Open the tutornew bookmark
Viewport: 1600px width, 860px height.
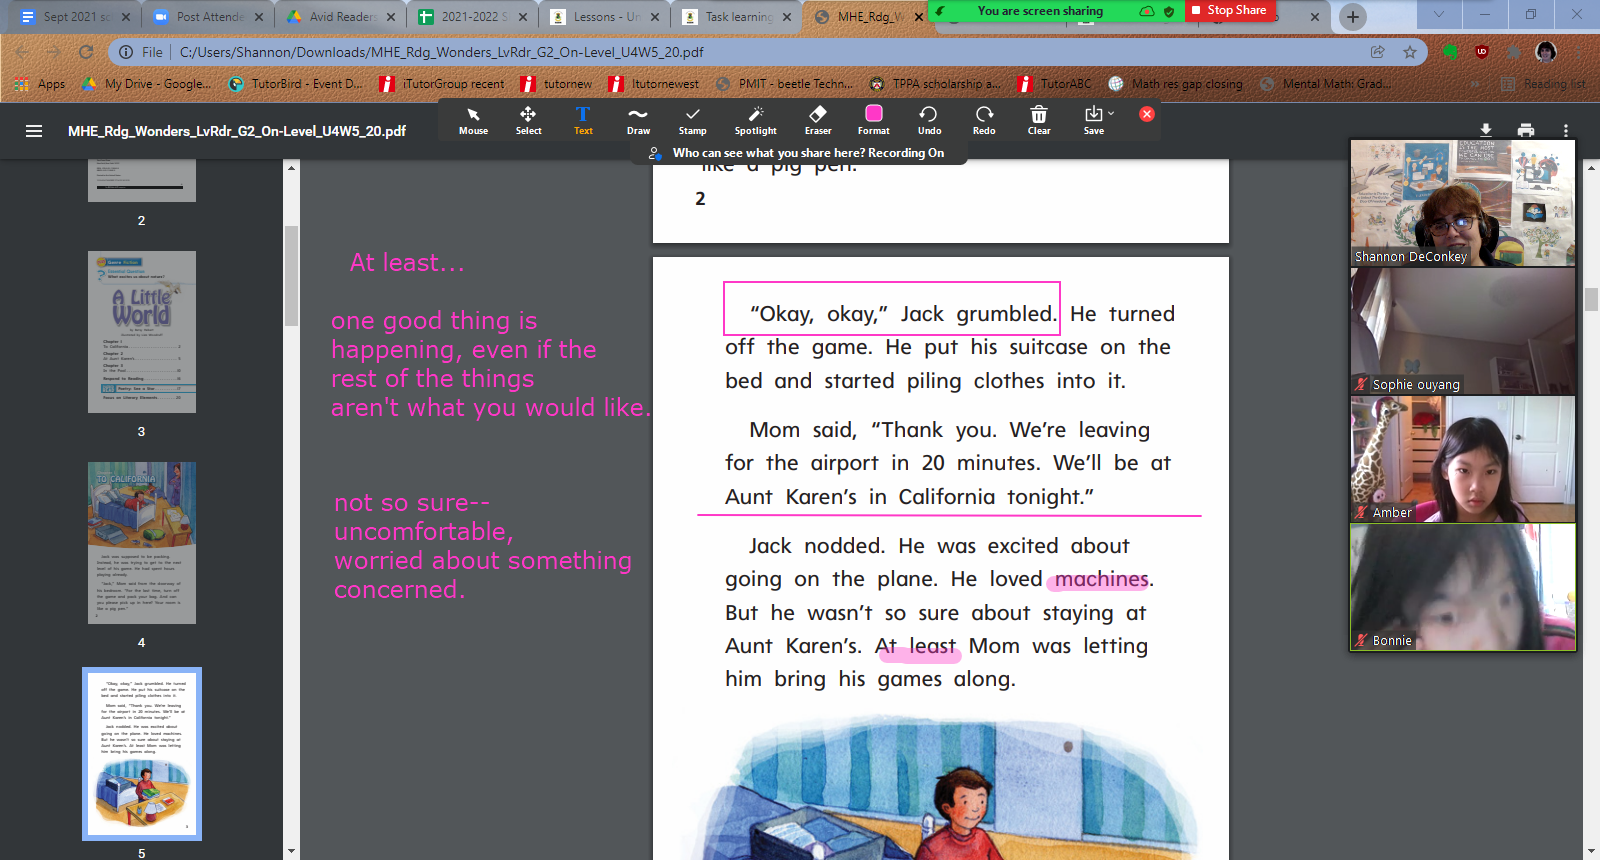(x=556, y=84)
